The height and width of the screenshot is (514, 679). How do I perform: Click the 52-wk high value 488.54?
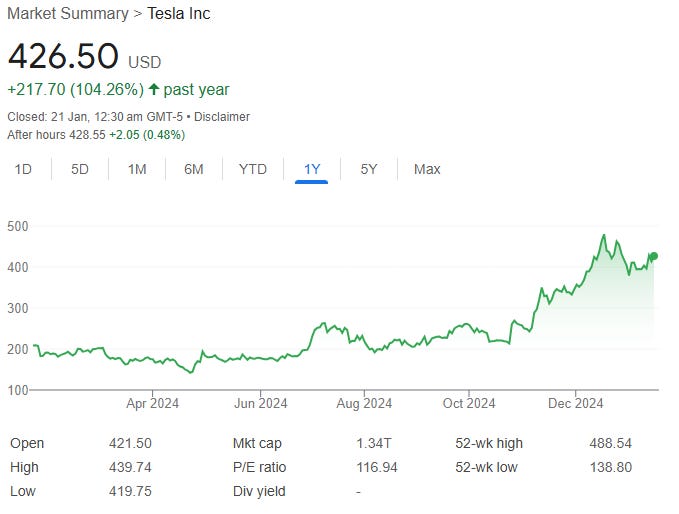point(611,443)
